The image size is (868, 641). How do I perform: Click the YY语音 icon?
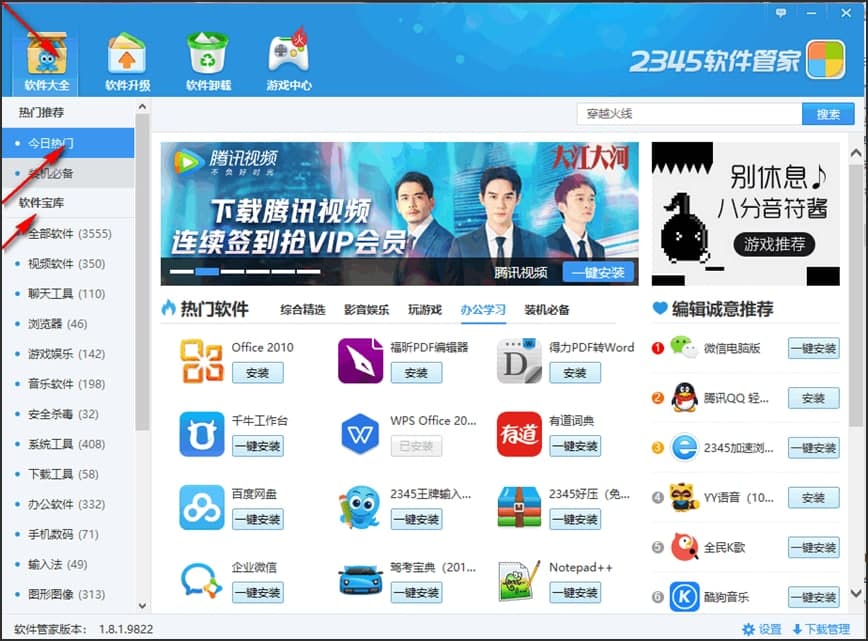(x=684, y=498)
